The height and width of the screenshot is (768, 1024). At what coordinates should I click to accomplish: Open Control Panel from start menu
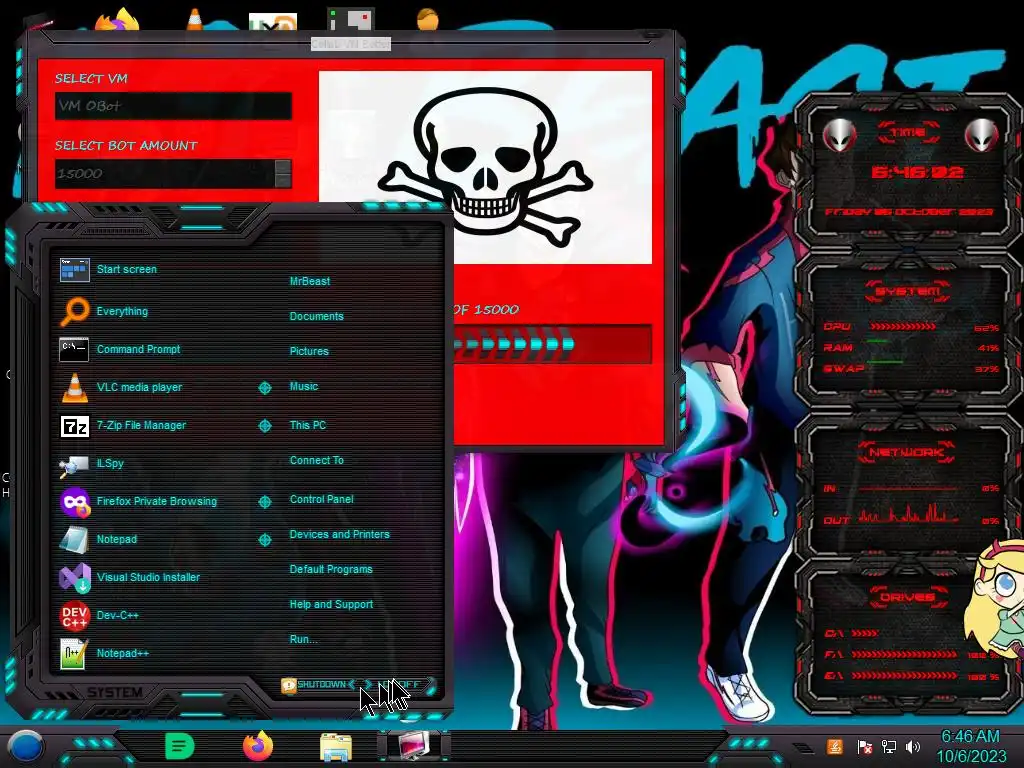321,499
